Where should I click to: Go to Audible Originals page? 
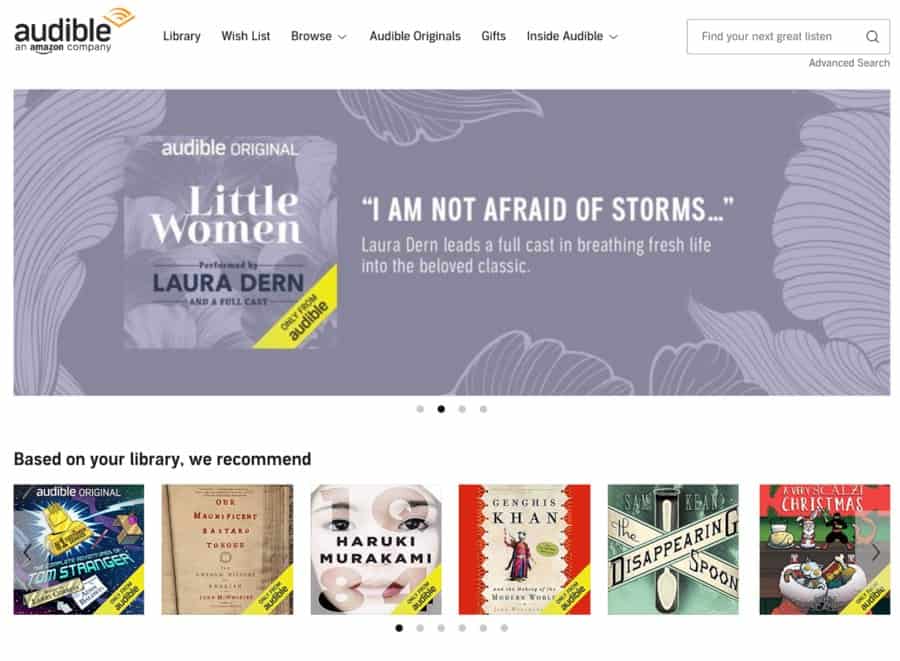pyautogui.click(x=415, y=36)
